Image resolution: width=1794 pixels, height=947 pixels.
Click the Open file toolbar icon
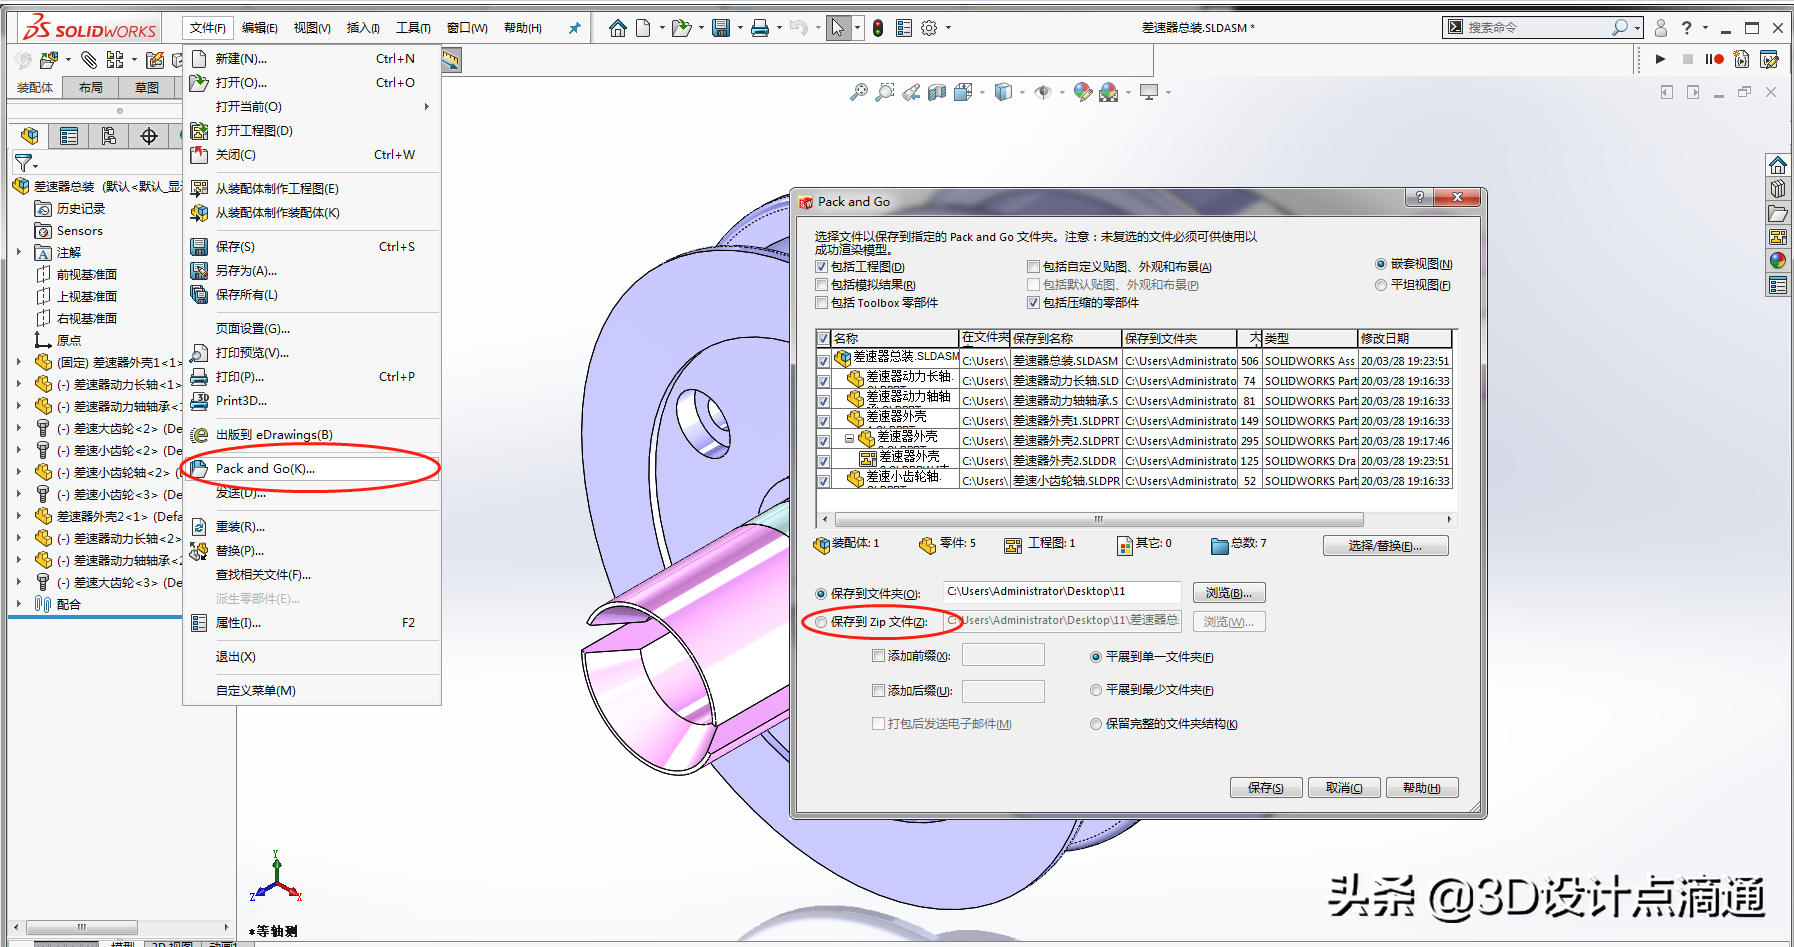point(681,28)
